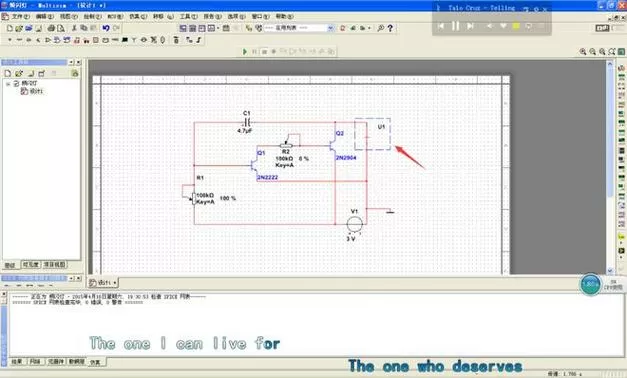Image resolution: width=627 pixels, height=378 pixels.
Task: Open the dropdown arrow next to the layout icon
Action: point(218,28)
